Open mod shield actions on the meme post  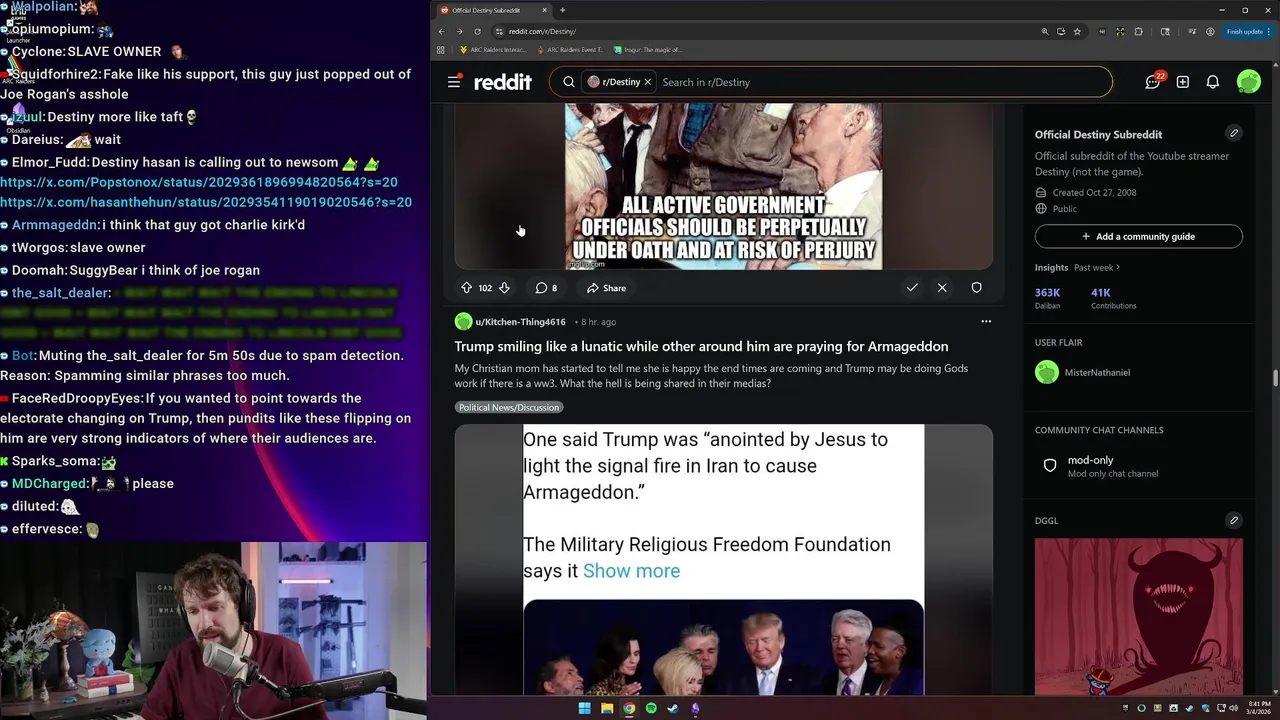coord(976,288)
